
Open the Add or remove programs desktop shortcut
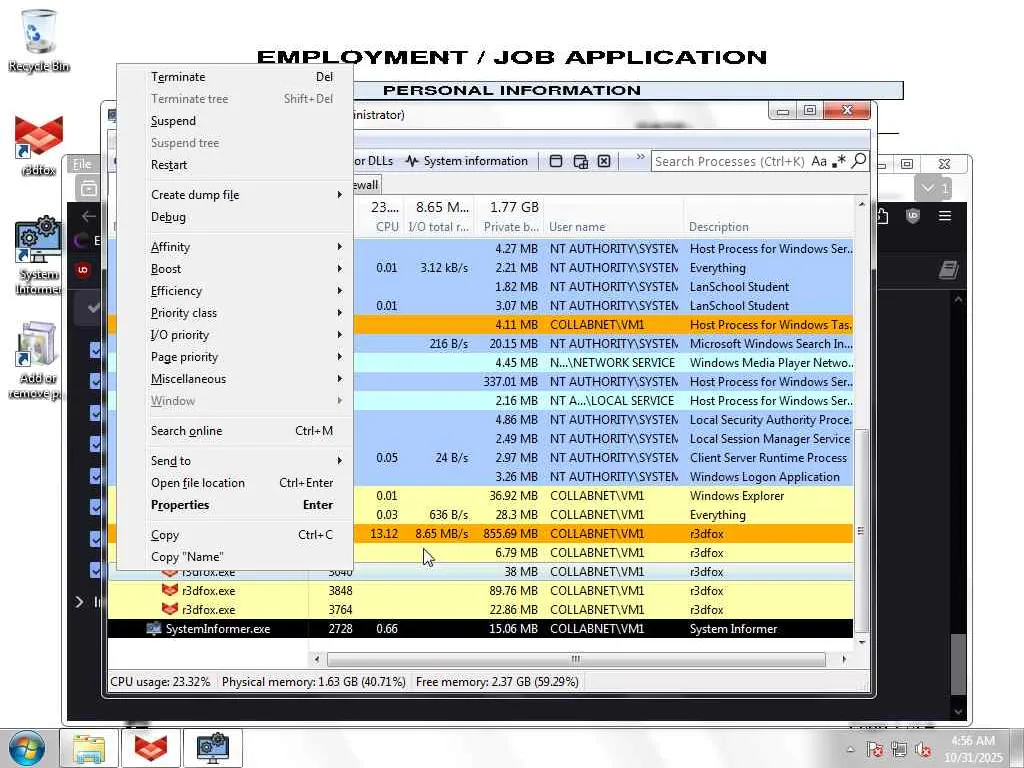[39, 360]
